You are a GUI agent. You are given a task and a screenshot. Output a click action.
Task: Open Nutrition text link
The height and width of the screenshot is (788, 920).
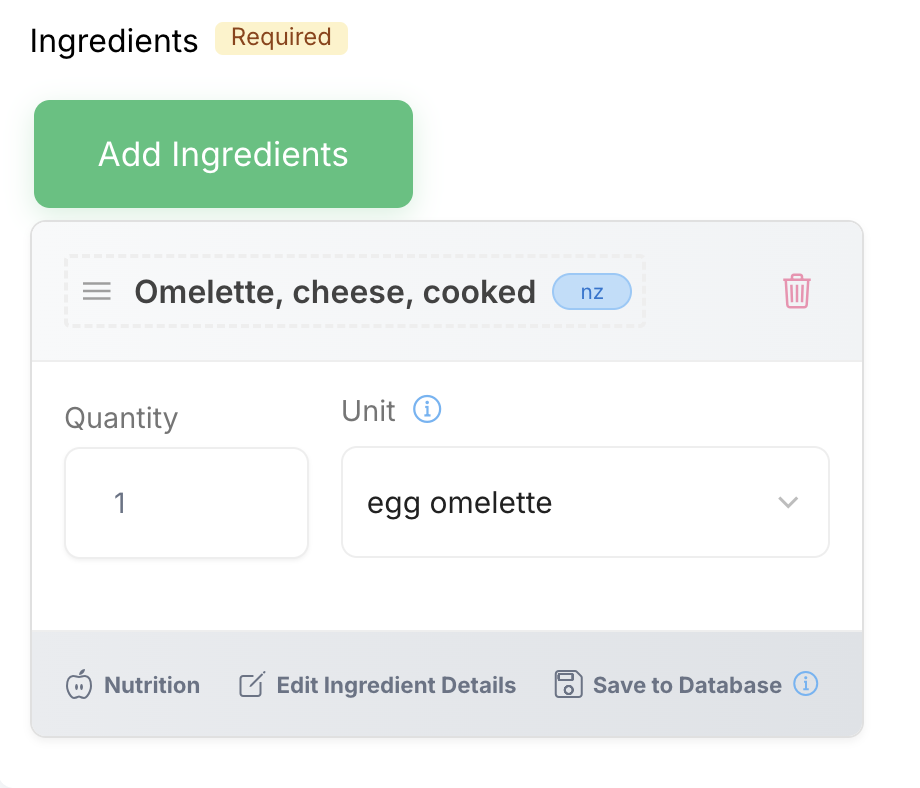pyautogui.click(x=152, y=685)
